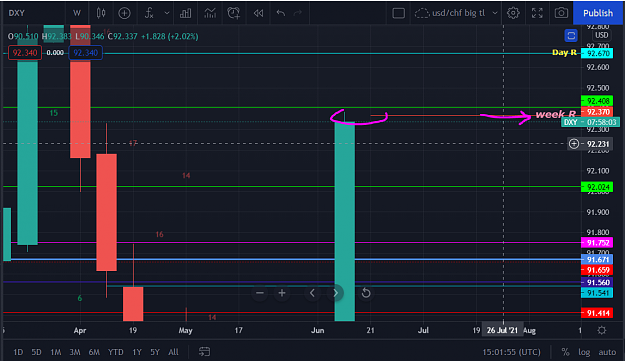Open the axis settings gear at the bottom right
The image size is (625, 361).
[x=602, y=330]
